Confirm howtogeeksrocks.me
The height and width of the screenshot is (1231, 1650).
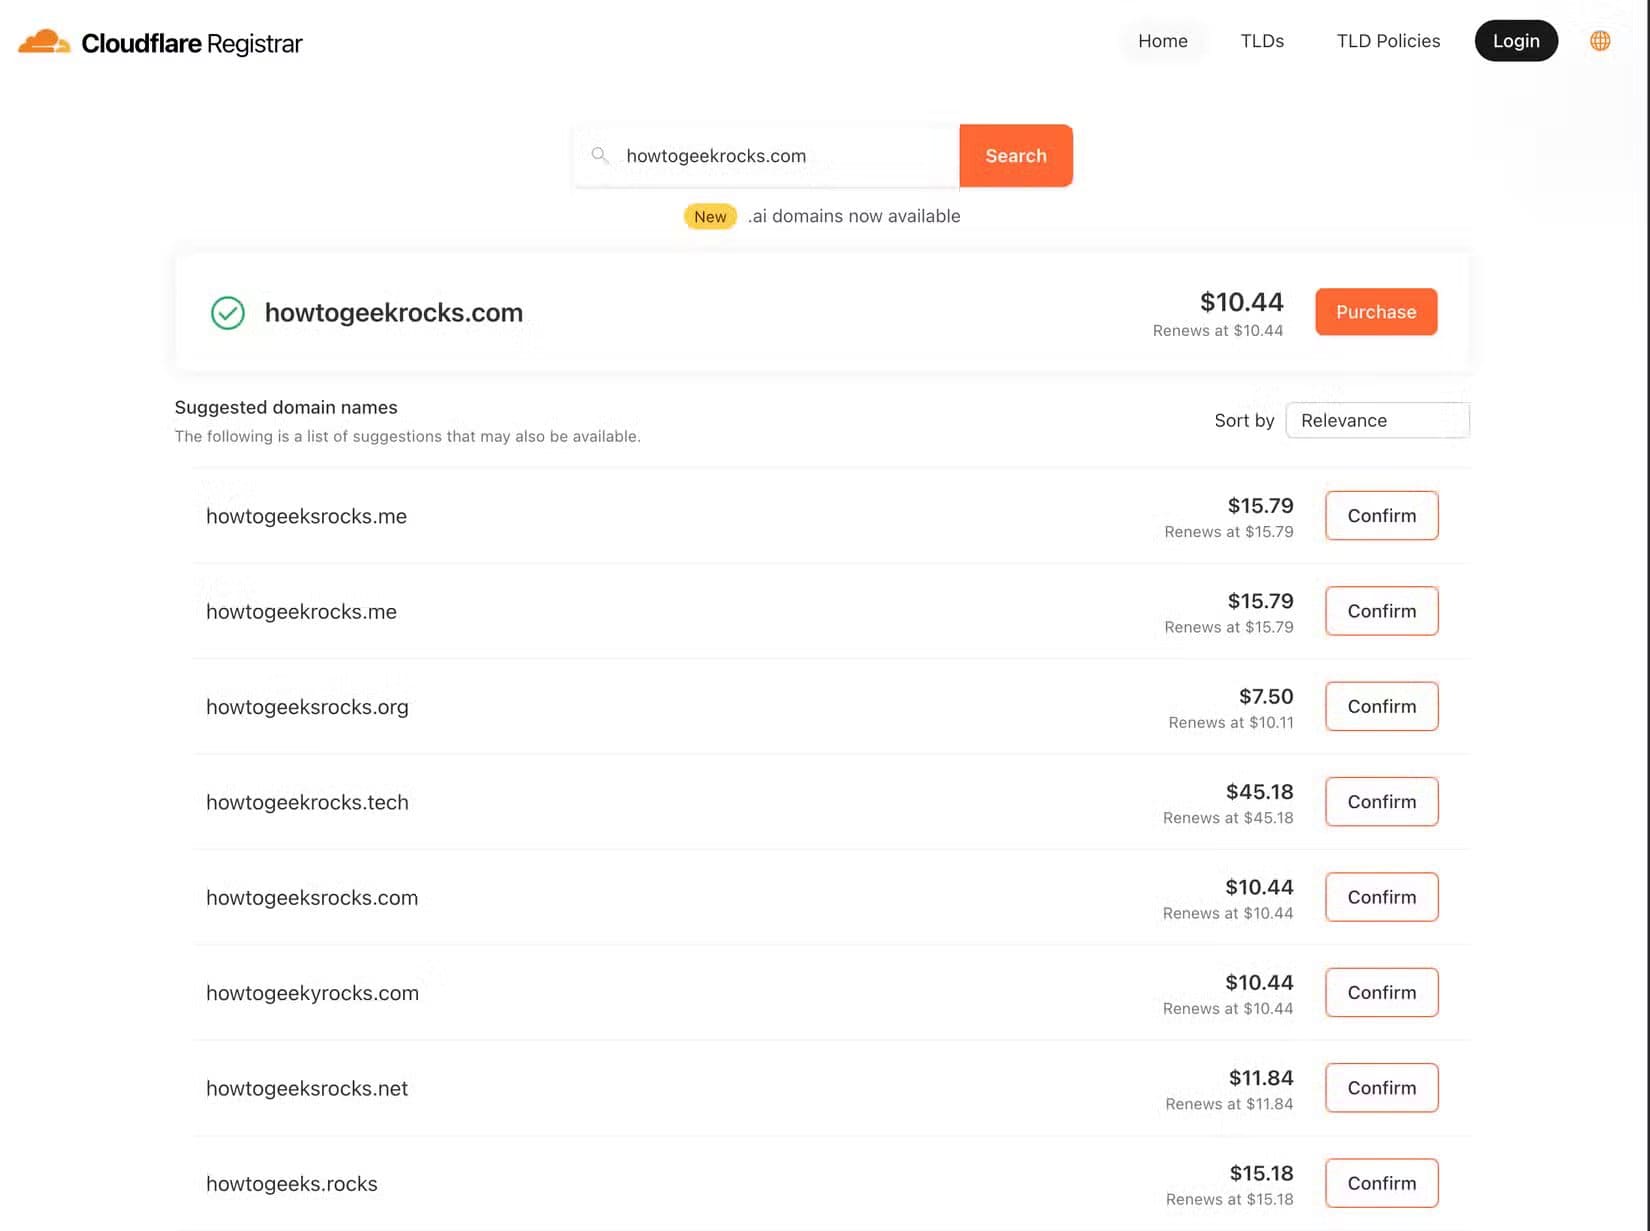click(1381, 516)
